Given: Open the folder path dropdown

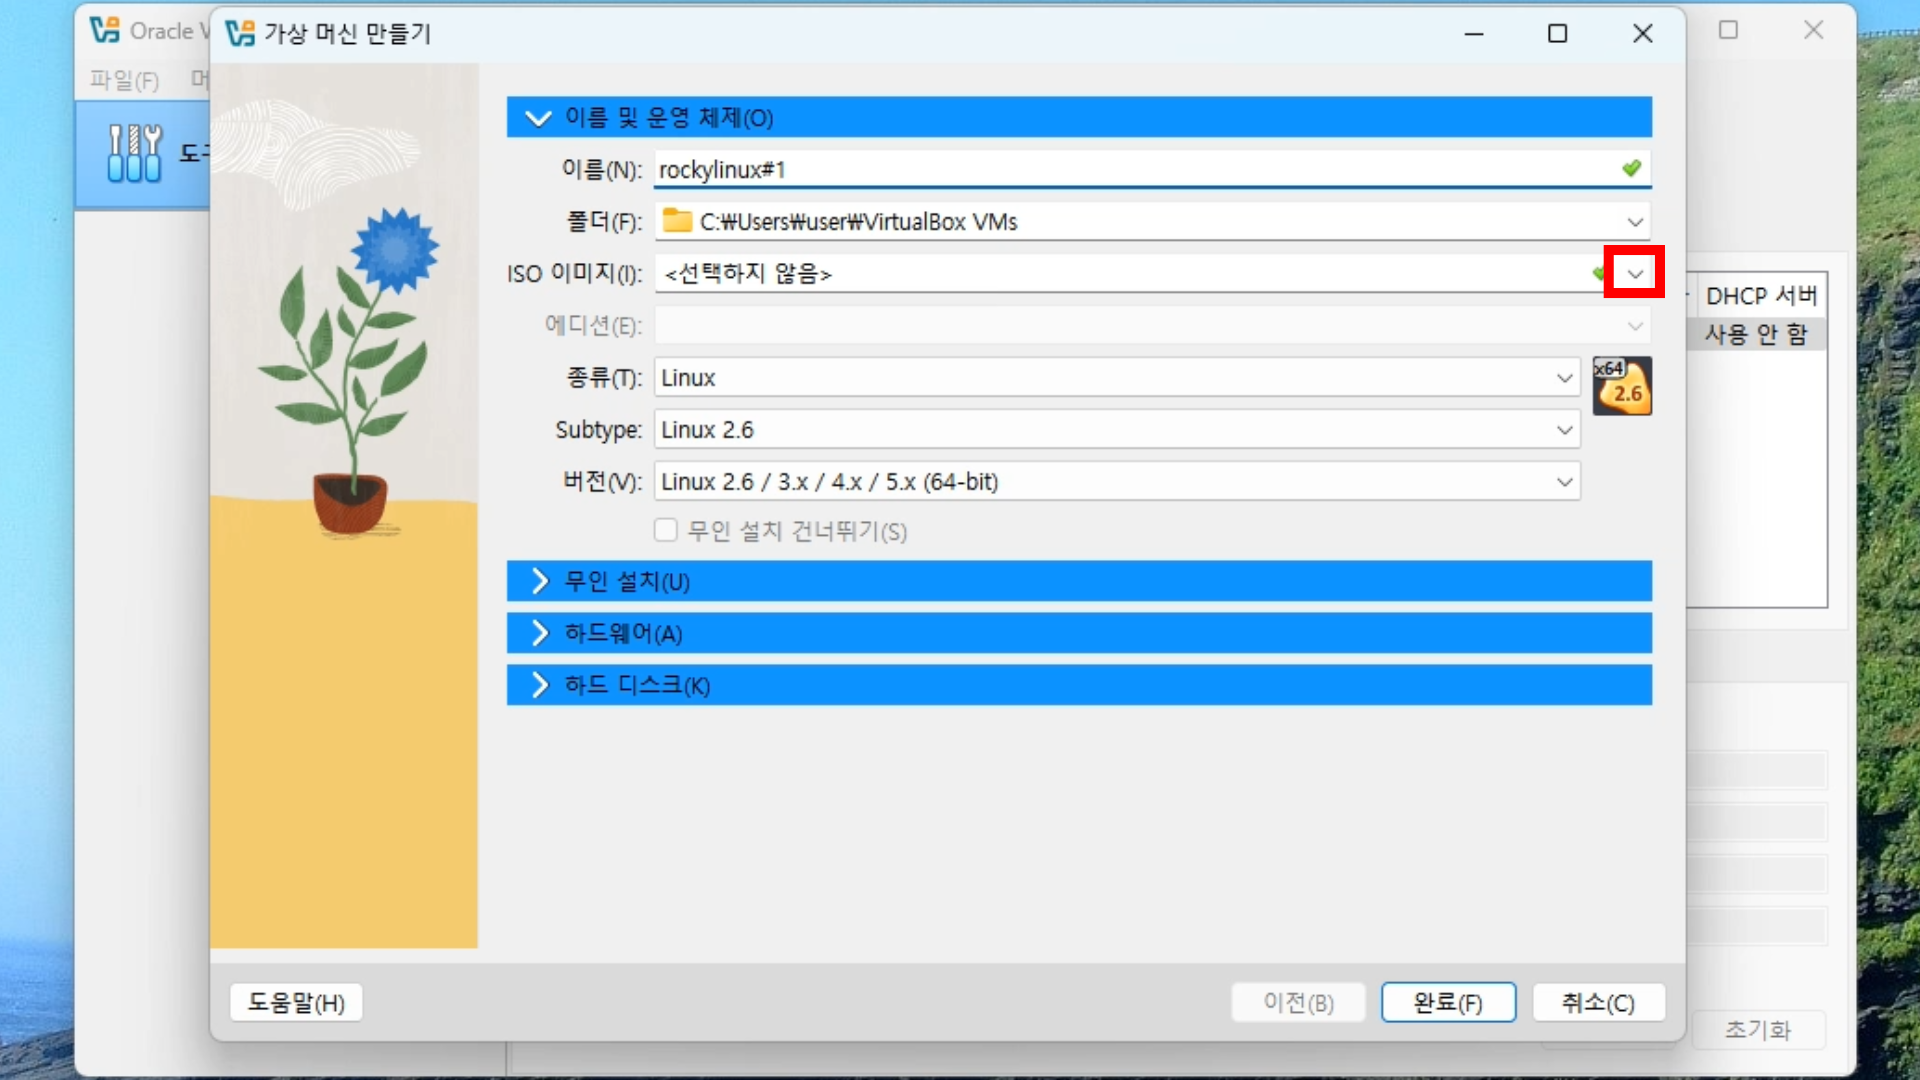Looking at the screenshot, I should point(1634,221).
